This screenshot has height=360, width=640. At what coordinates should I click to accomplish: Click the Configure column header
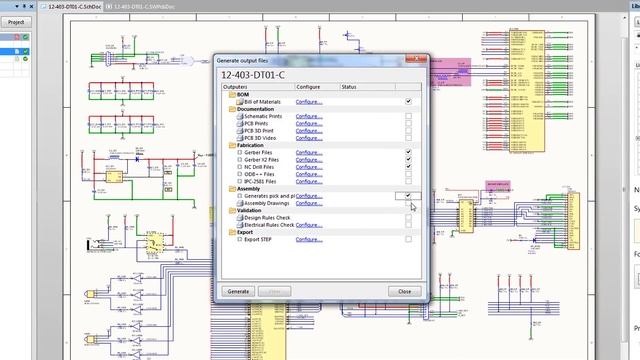pos(317,87)
